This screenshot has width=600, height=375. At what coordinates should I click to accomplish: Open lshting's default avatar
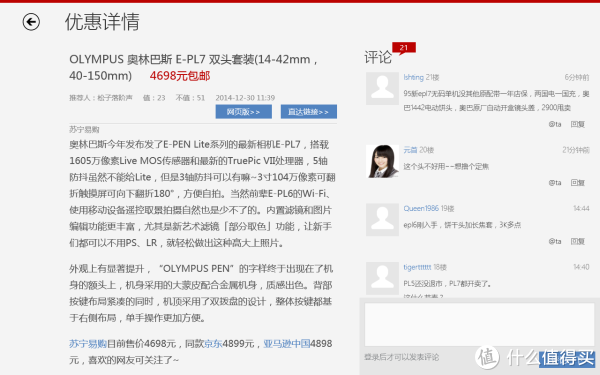(x=382, y=88)
